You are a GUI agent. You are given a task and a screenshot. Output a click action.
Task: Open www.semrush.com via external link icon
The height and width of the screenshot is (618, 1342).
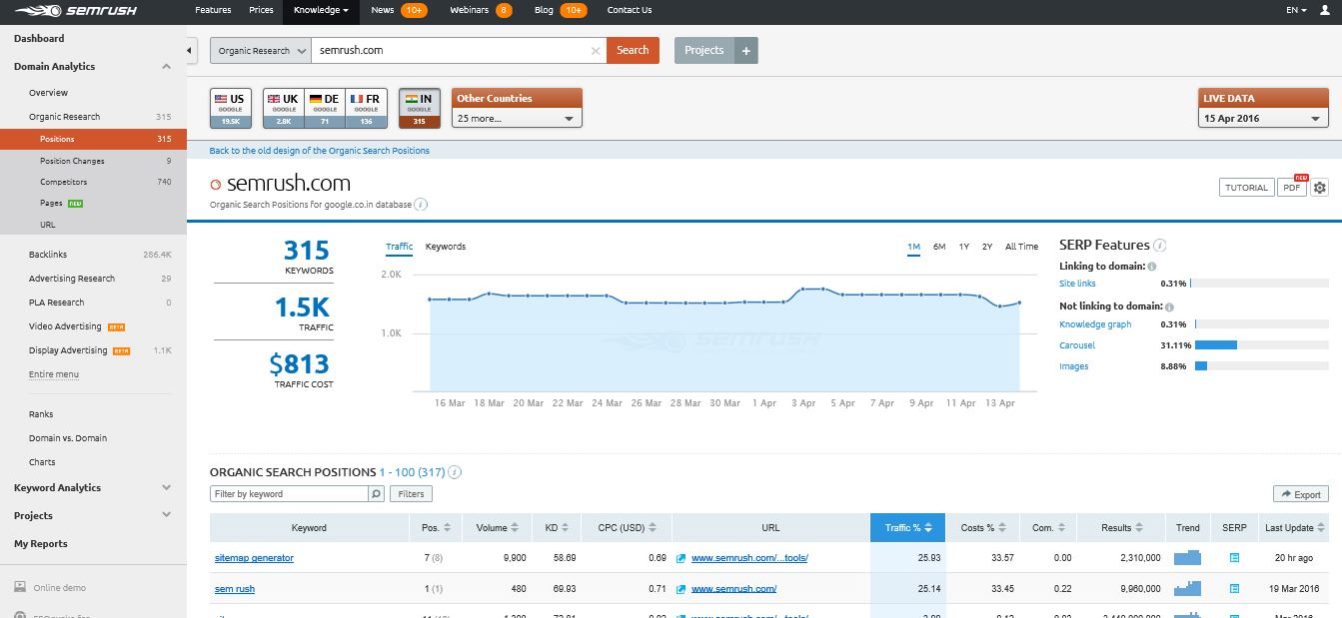coord(683,588)
